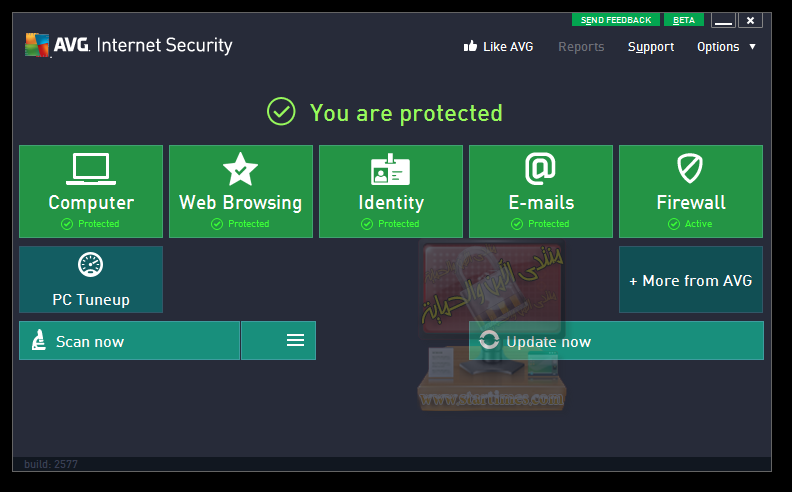Open the PC Tuneup tile label
Screen dimensions: 792x492
(x=91, y=300)
